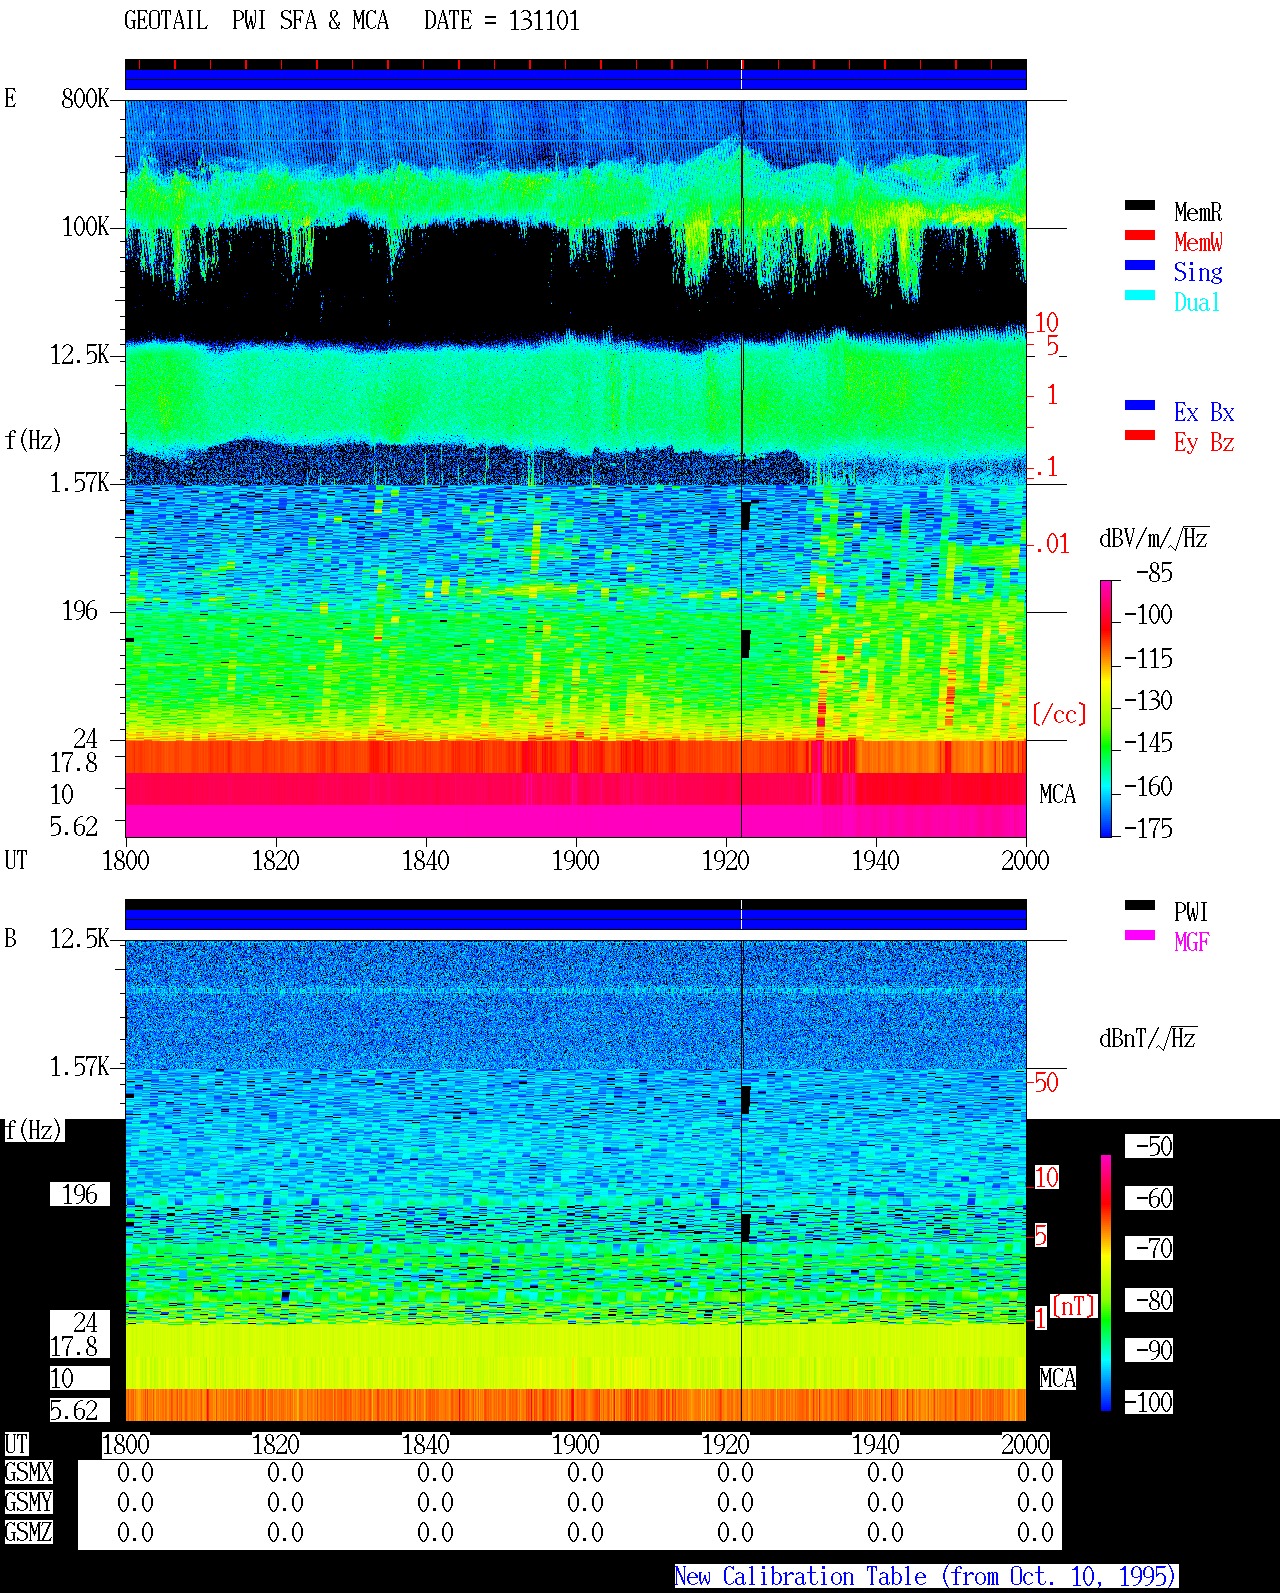Image resolution: width=1280 pixels, height=1593 pixels.
Task: Click the MGF legend label
Action: [x=1192, y=942]
